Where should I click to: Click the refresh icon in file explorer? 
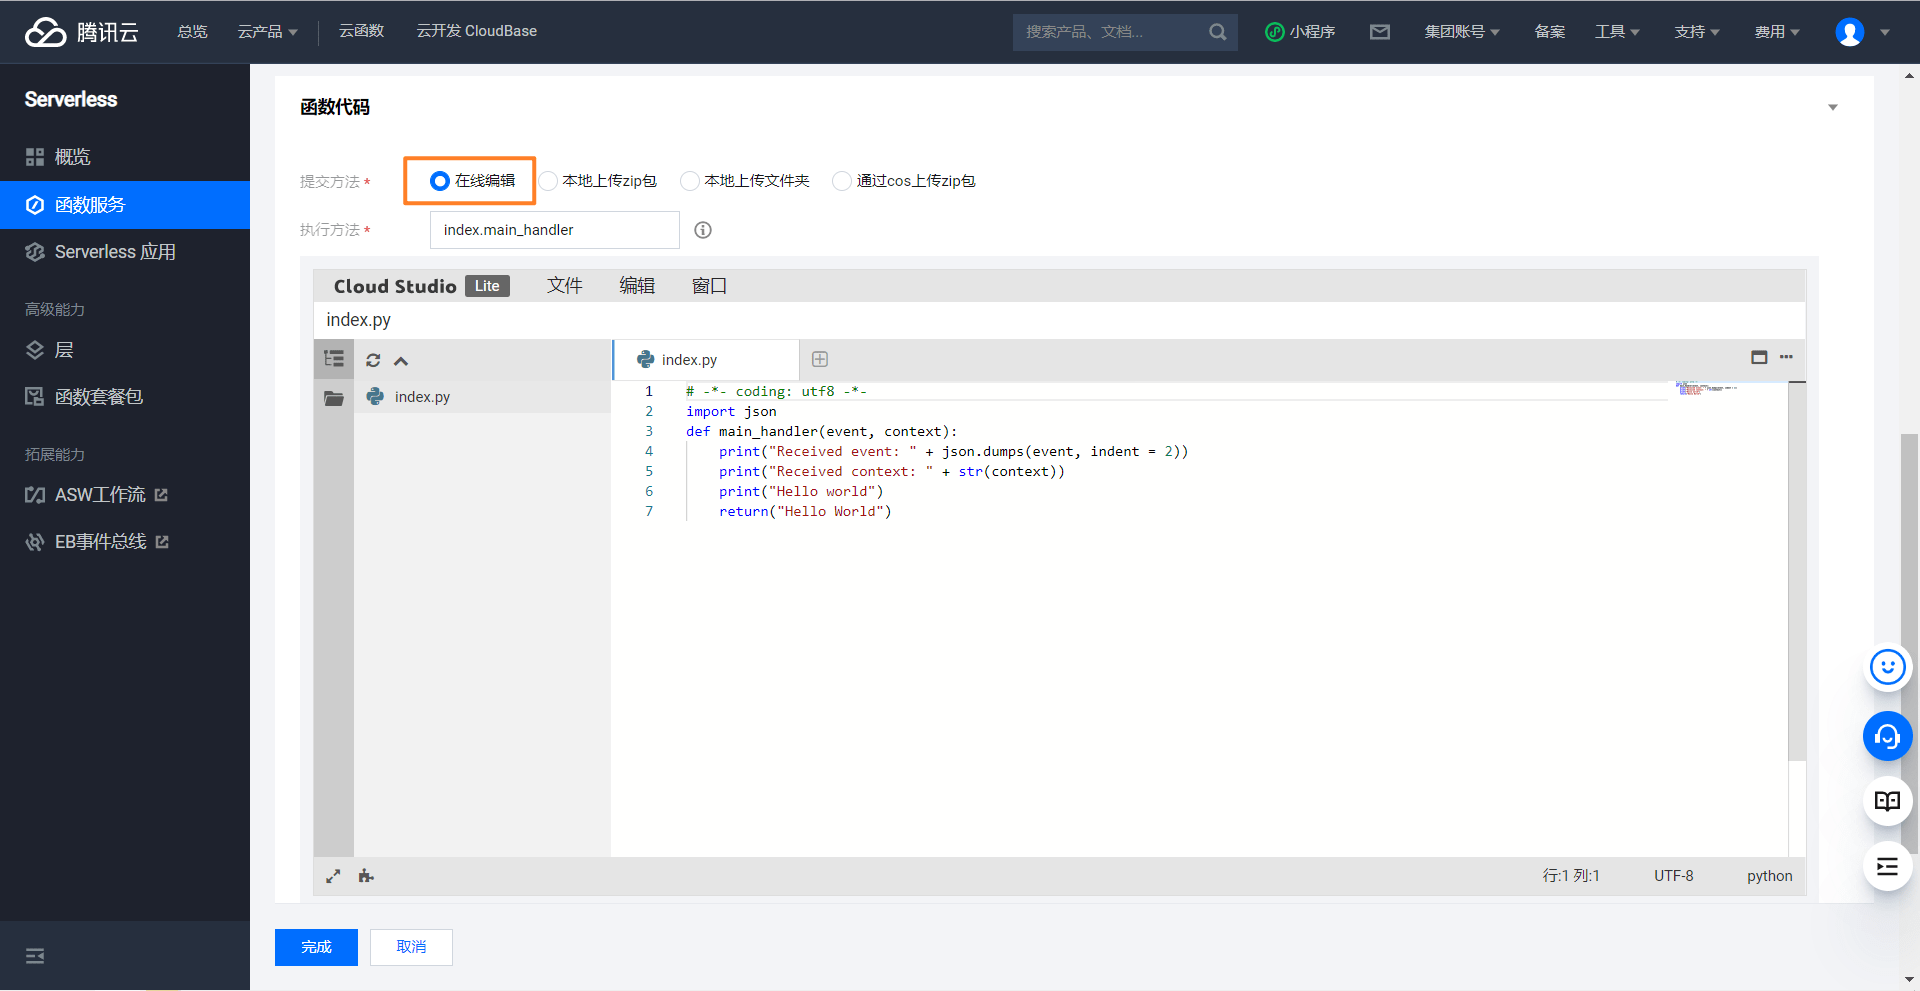[x=373, y=360]
